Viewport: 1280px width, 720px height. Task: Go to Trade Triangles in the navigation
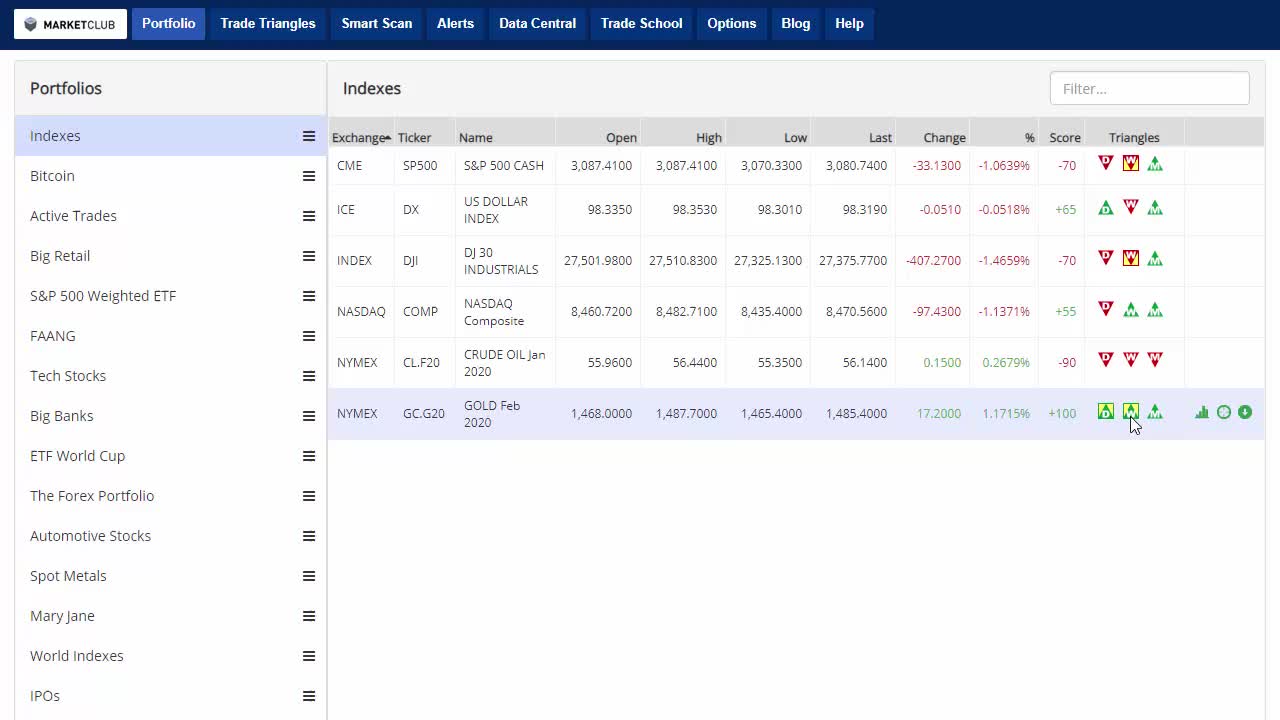[x=268, y=24]
